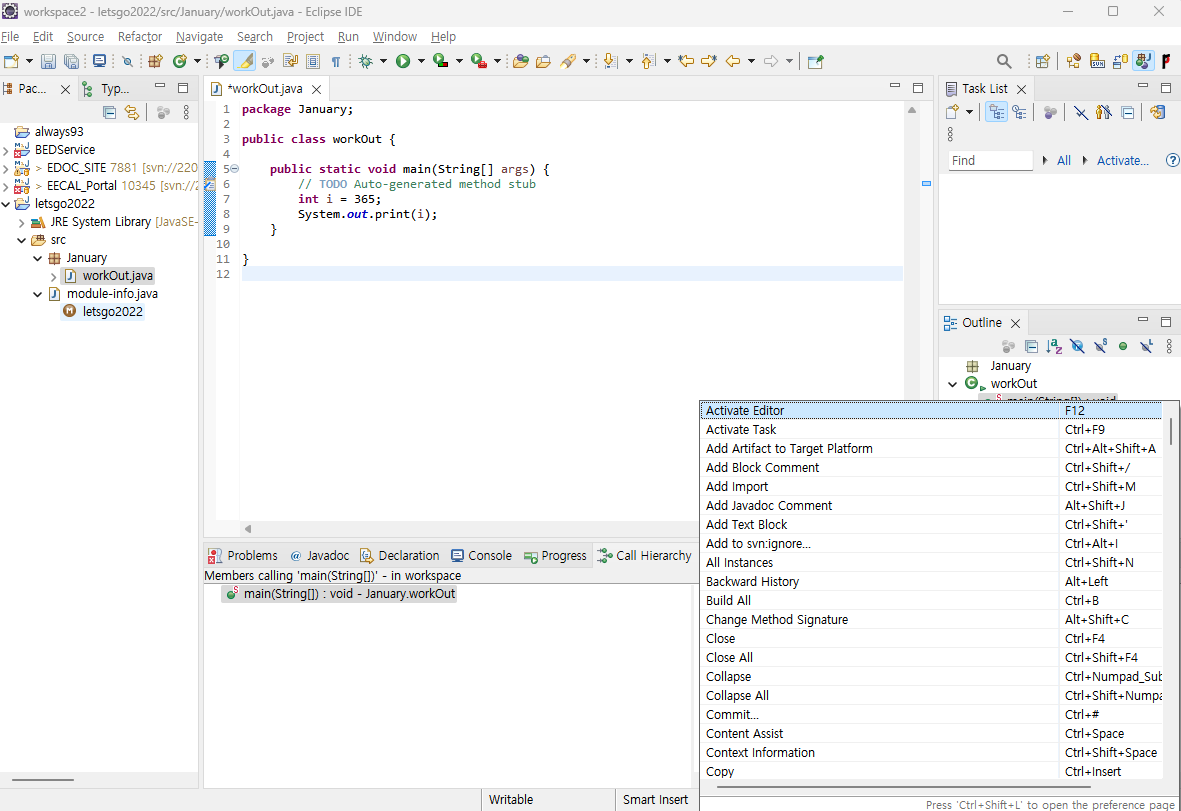Click Synchronize Changed icon in Task List
Image resolution: width=1181 pixels, height=811 pixels.
point(1158,113)
